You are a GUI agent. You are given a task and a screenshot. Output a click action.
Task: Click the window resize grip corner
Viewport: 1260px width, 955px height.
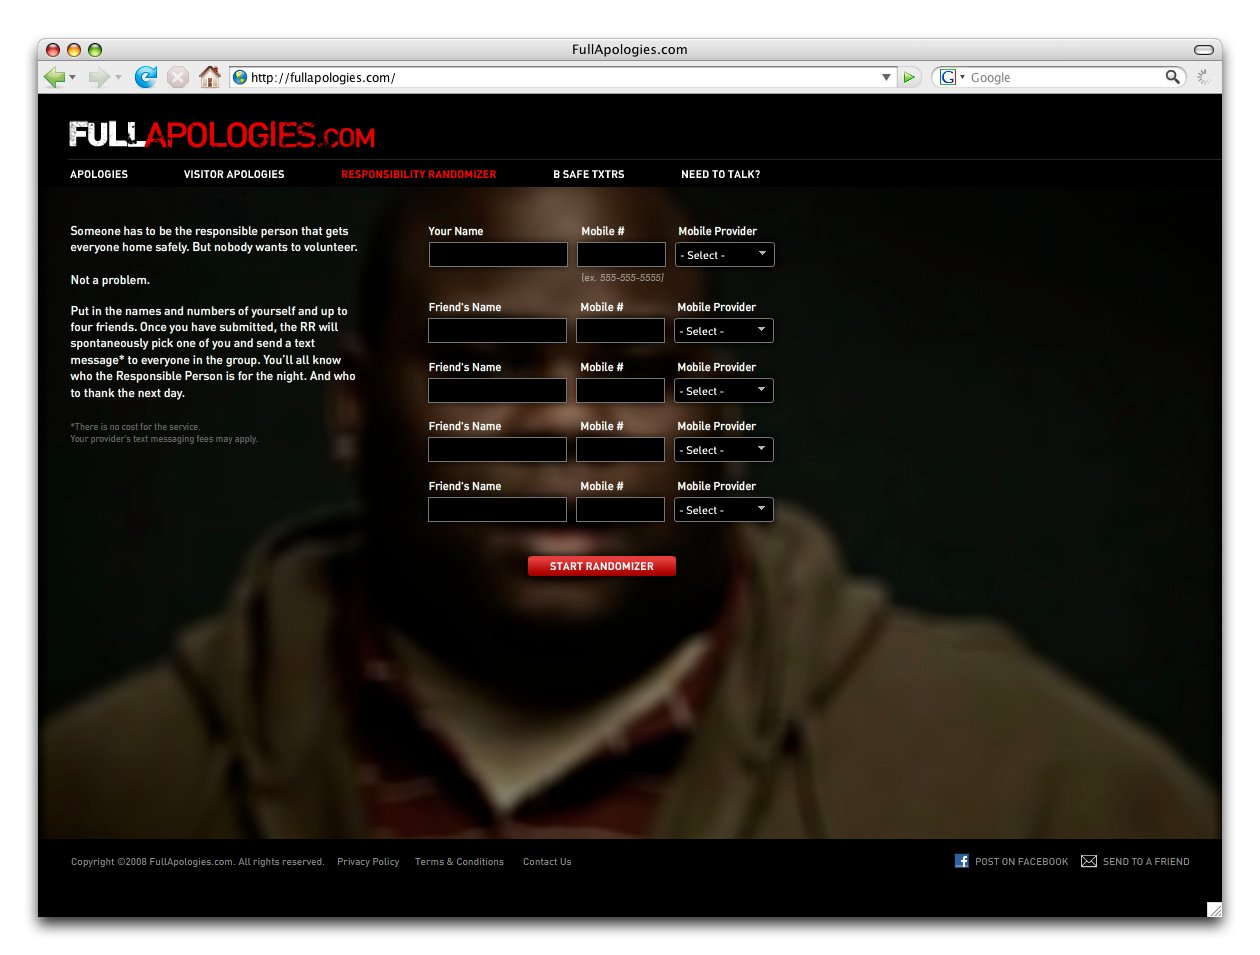(1214, 909)
